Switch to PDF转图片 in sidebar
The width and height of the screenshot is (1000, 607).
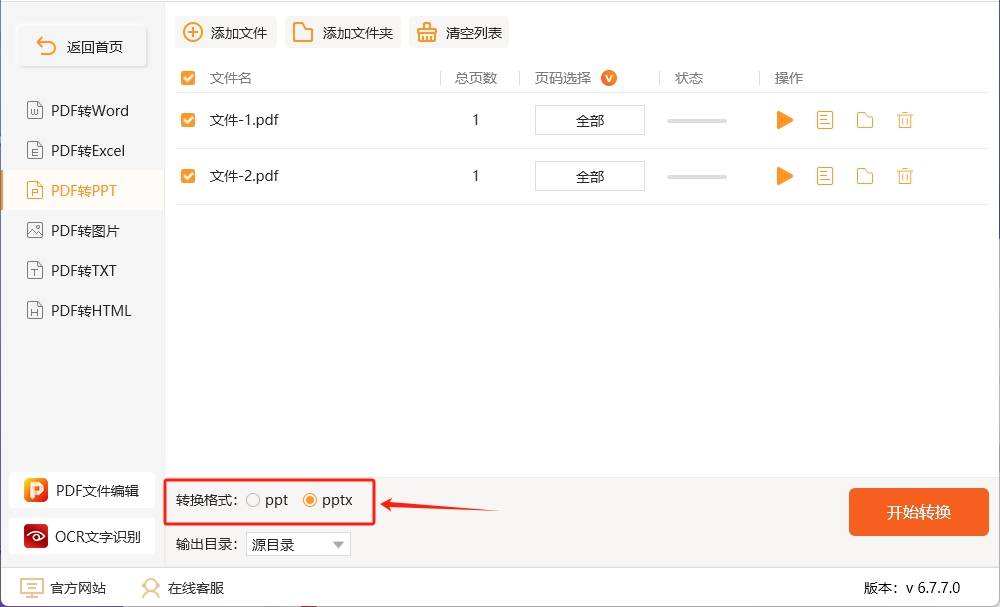click(82, 230)
